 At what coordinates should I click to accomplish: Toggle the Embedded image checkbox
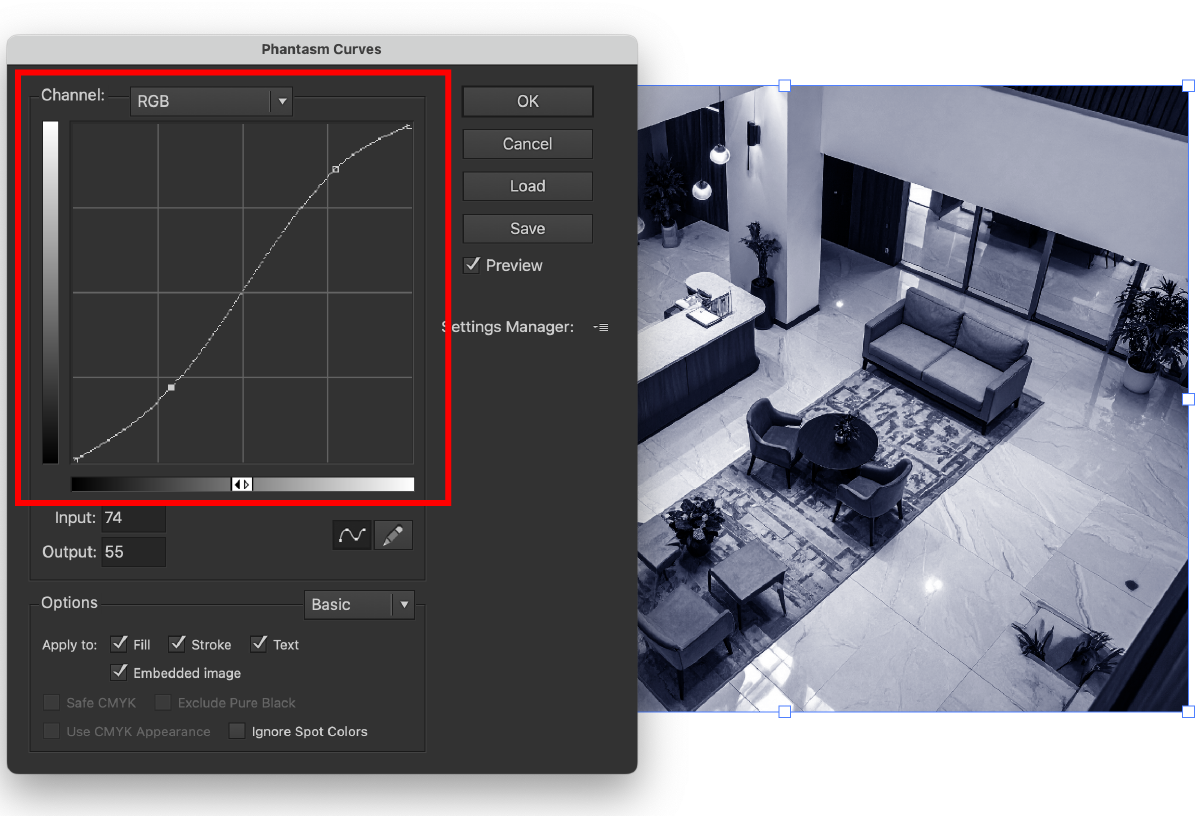point(119,672)
